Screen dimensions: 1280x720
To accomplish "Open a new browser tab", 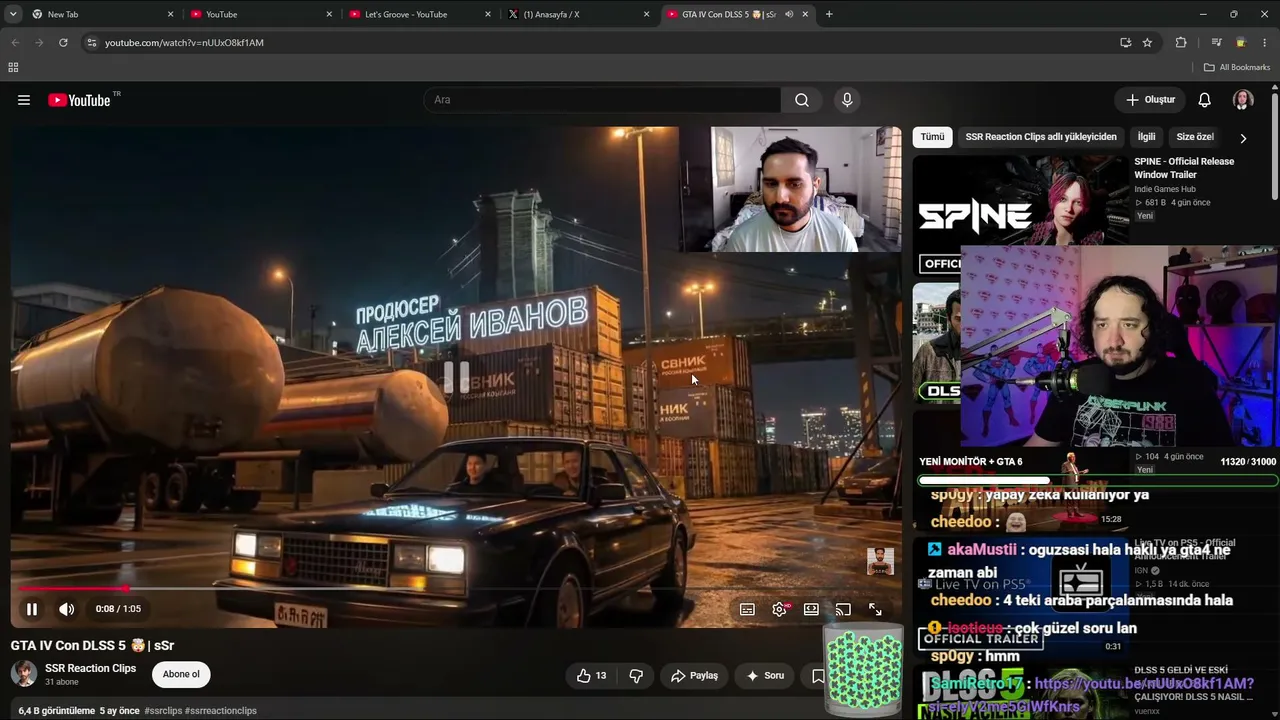I will pos(829,14).
